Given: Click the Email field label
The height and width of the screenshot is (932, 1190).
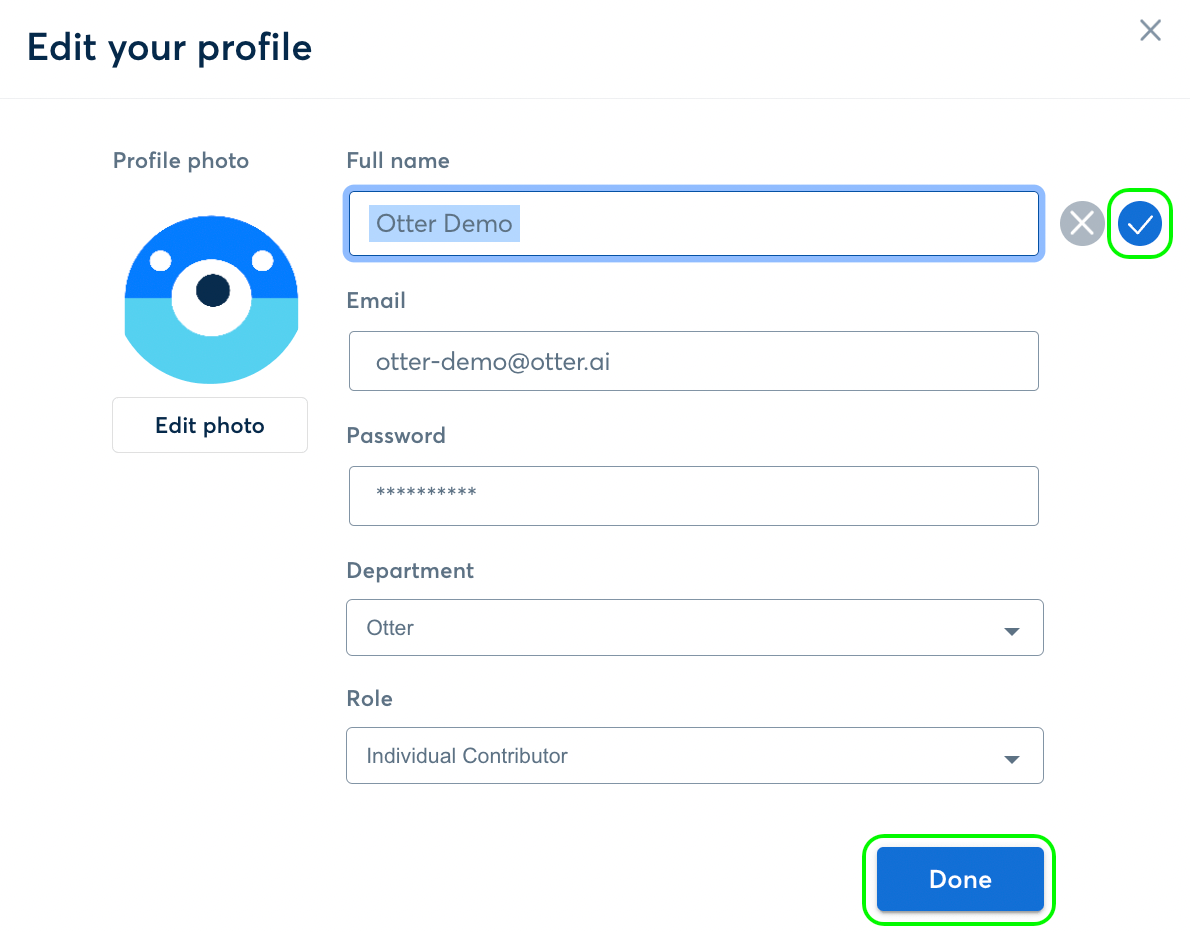Looking at the screenshot, I should (x=376, y=301).
